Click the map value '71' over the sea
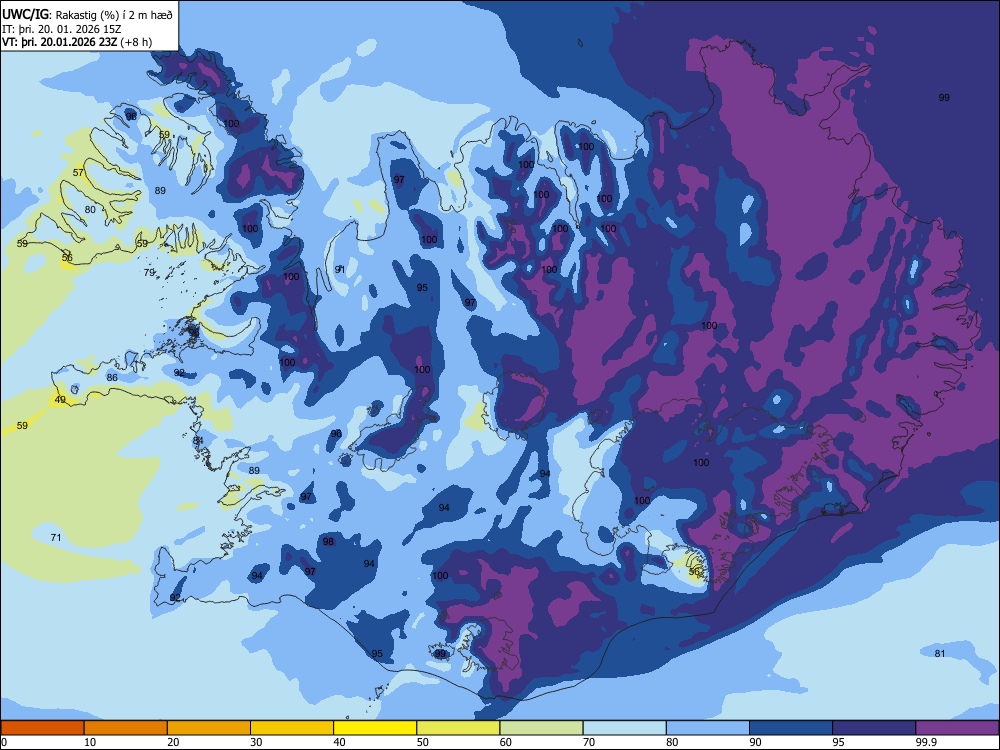 tap(56, 538)
